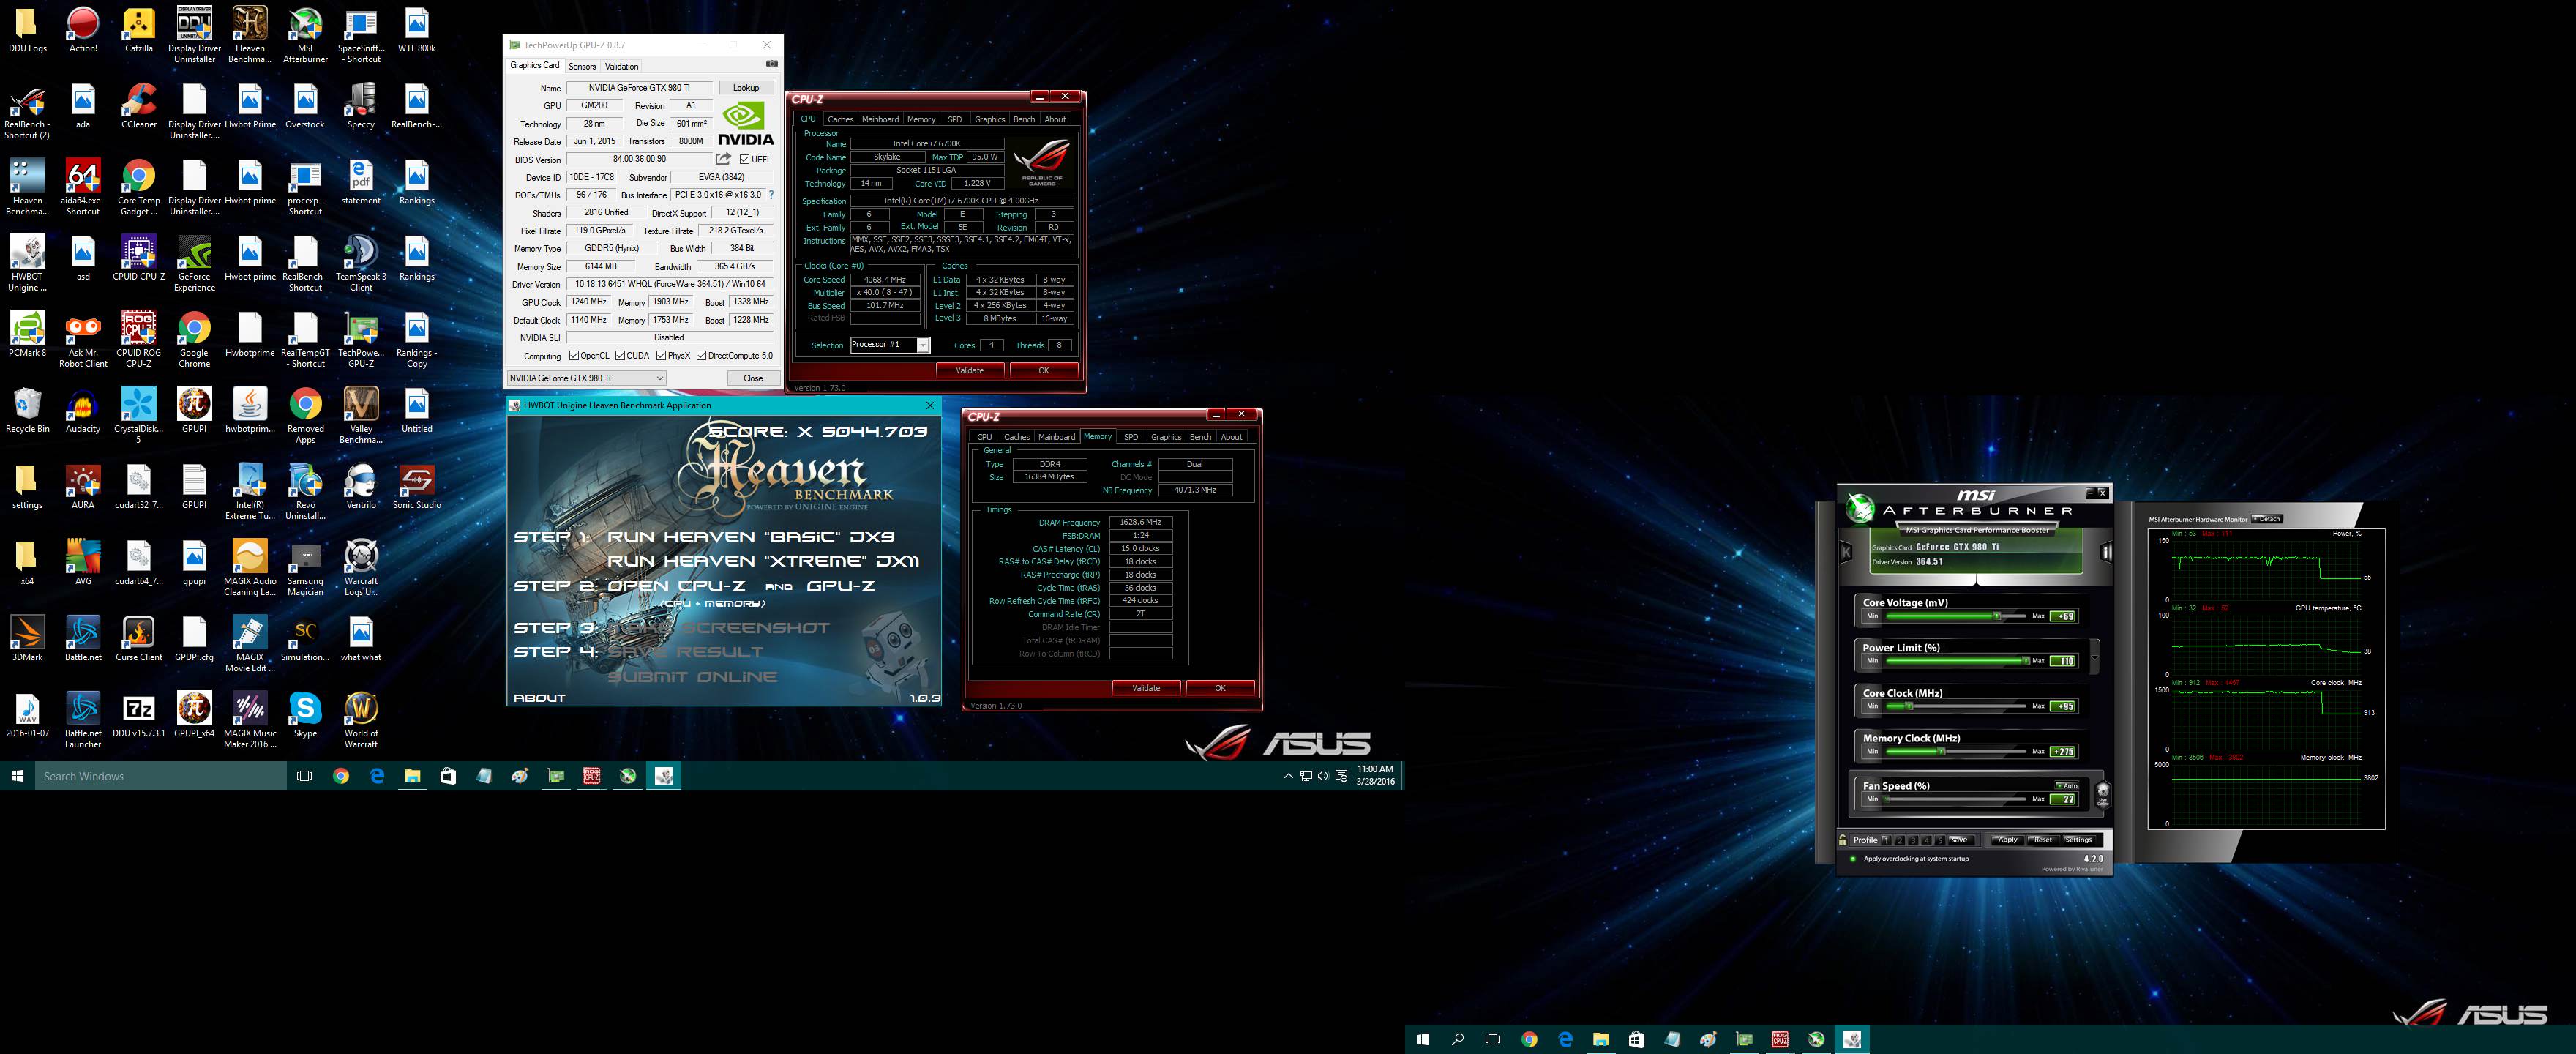Screen dimensions: 2576x1054
Task: Open Mainboard tab in the CPU-Z processor window
Action: (x=880, y=119)
